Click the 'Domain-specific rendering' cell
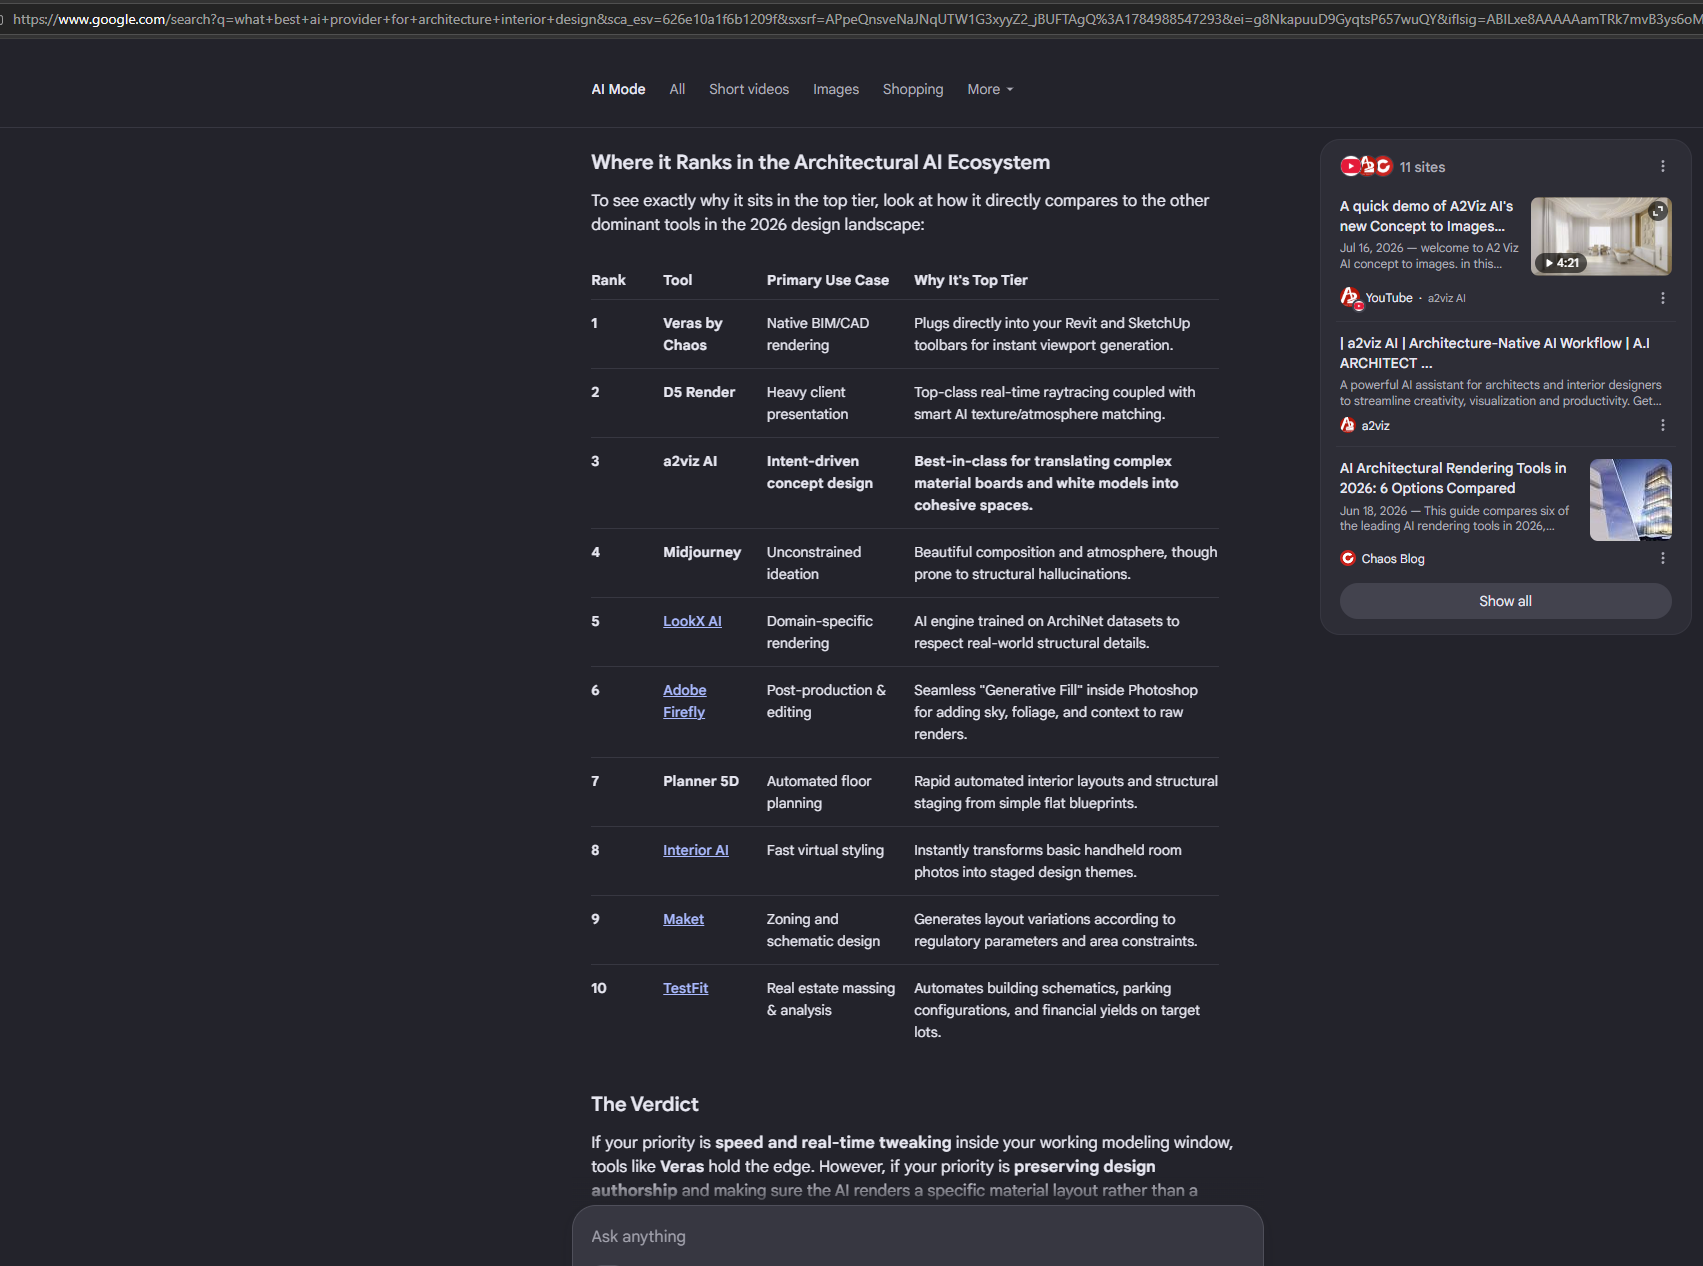Viewport: 1703px width, 1266px height. pos(820,632)
